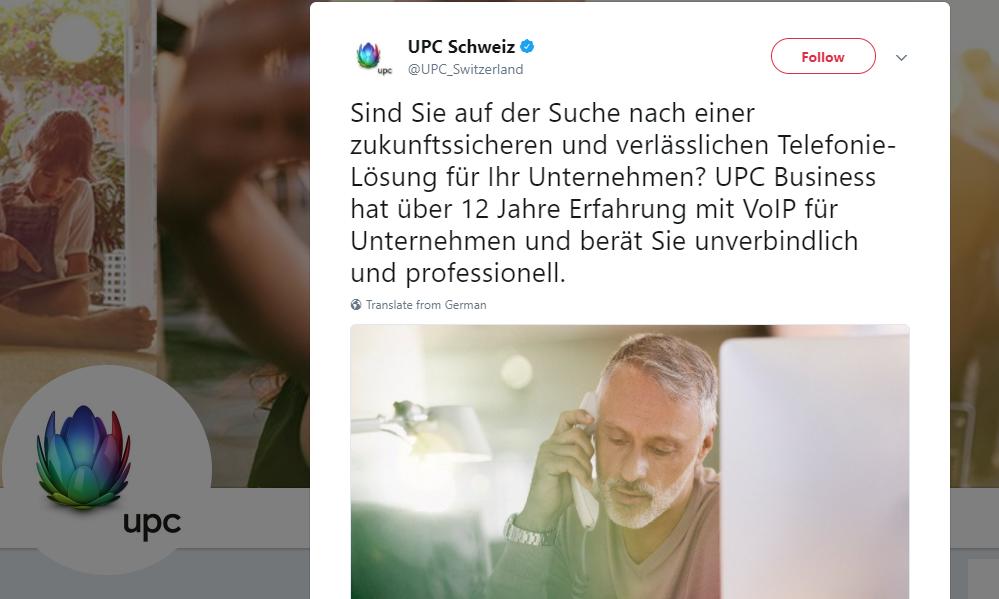The image size is (999, 599).
Task: Follow UPC Schweiz
Action: pos(823,57)
